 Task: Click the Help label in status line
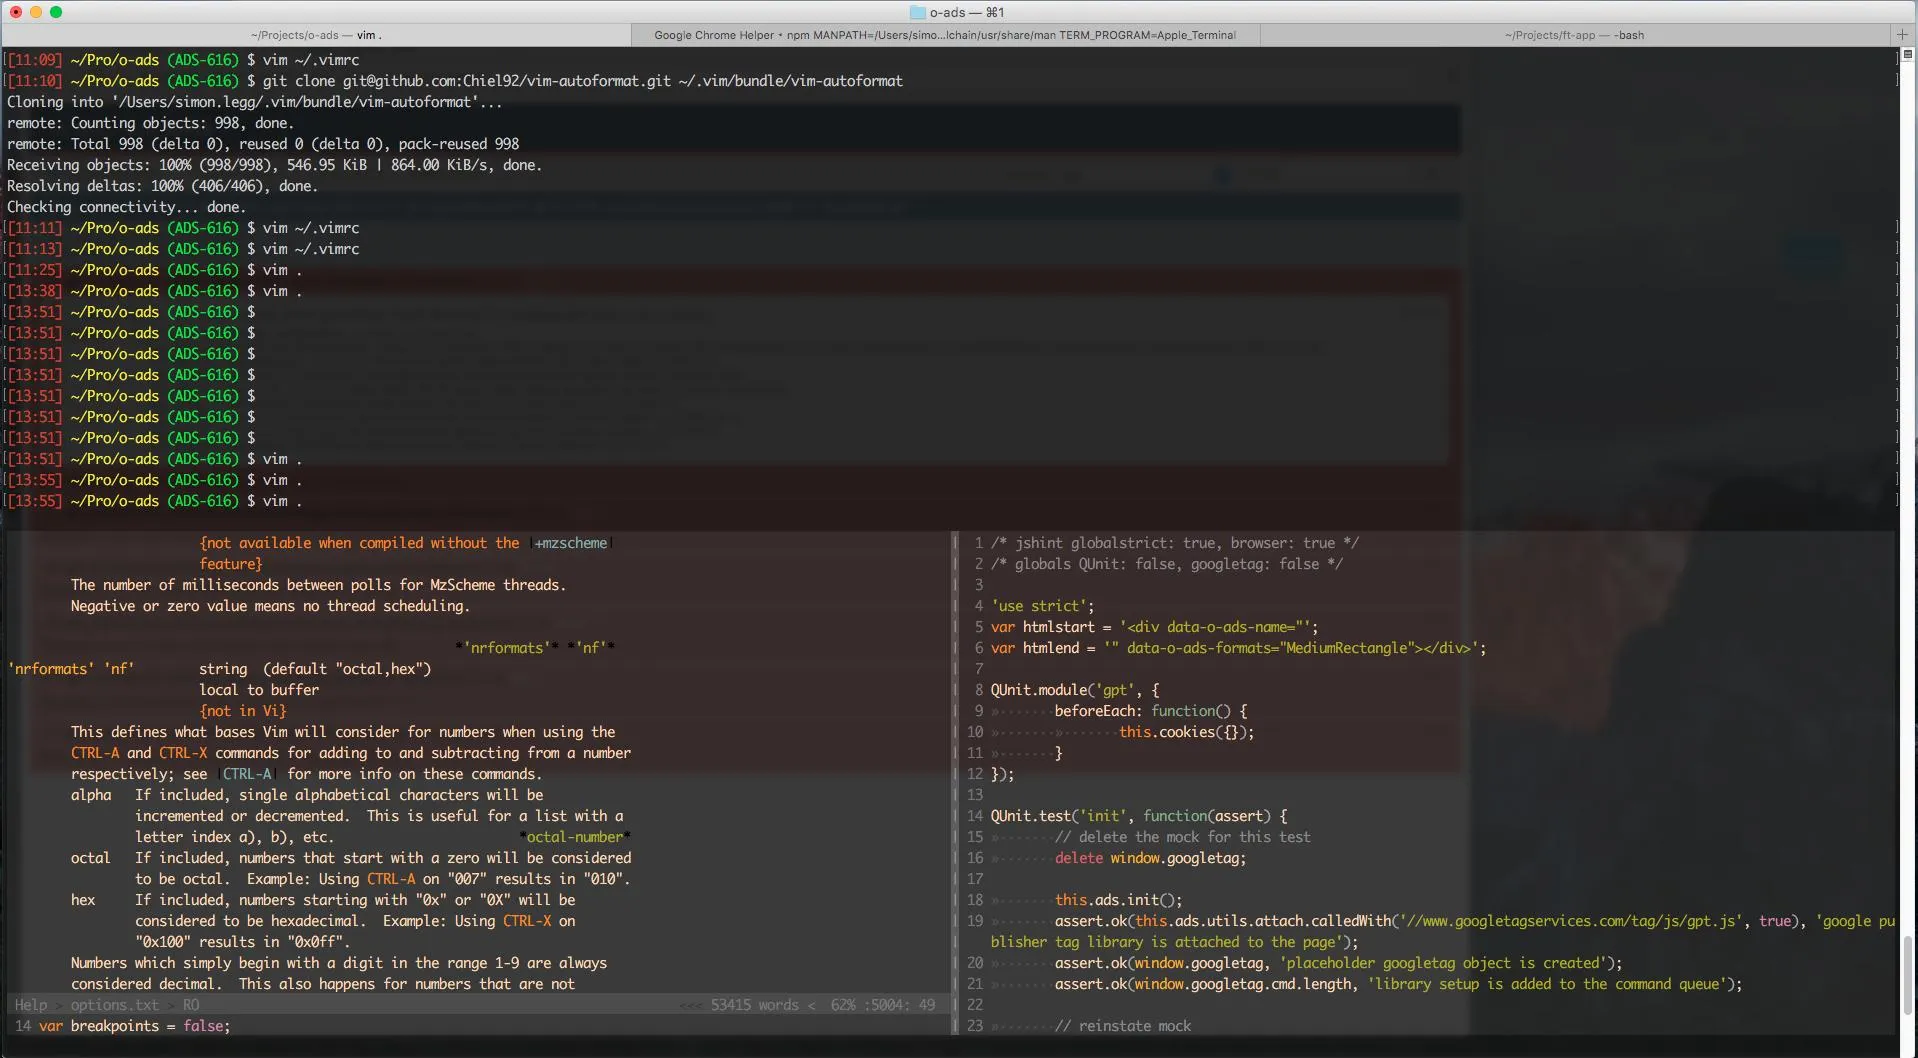[x=30, y=1005]
